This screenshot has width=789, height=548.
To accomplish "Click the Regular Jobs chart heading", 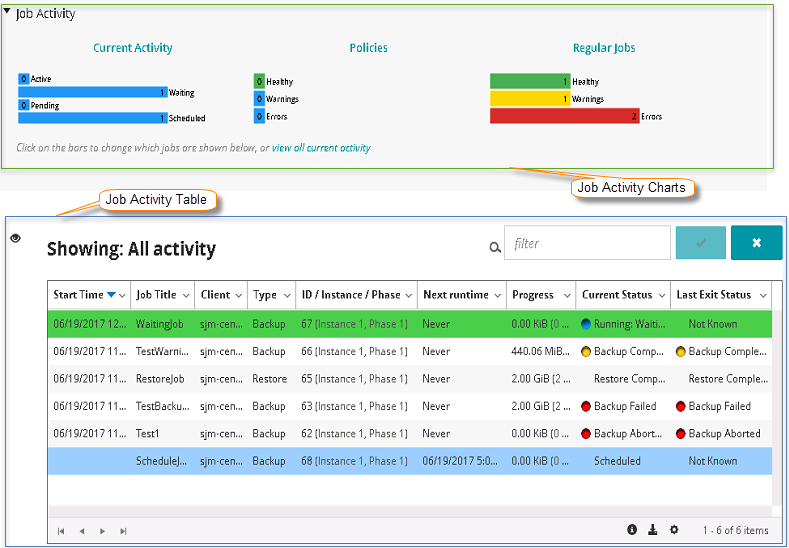I will coord(604,48).
